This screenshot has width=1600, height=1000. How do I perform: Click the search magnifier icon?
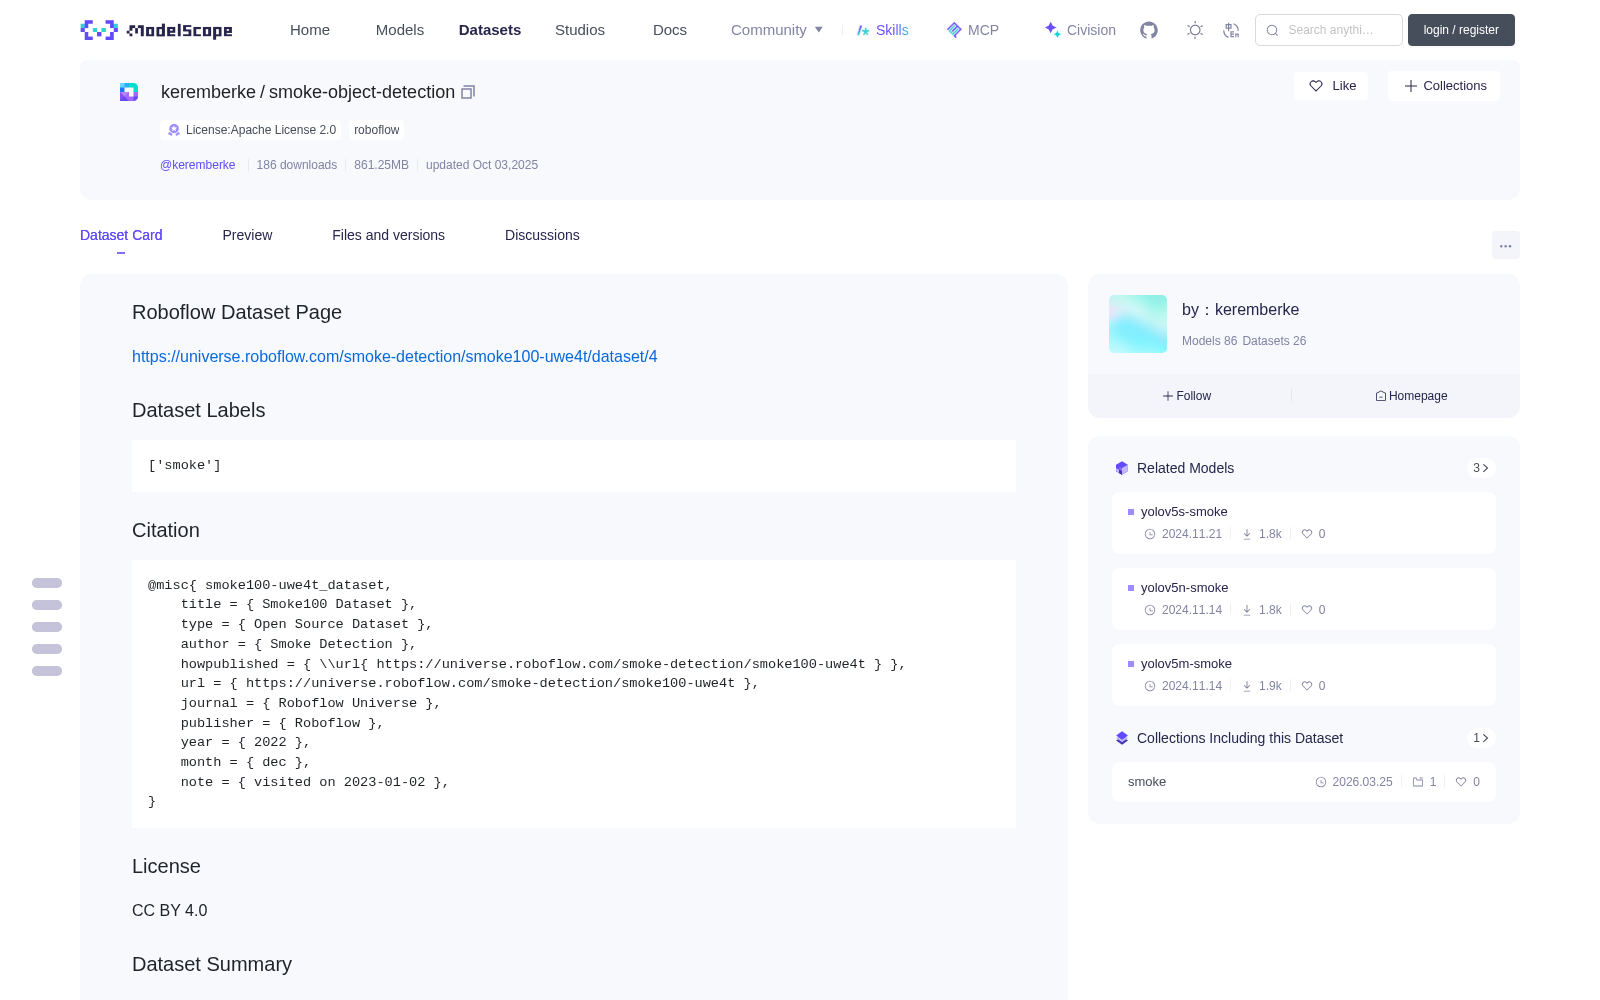click(x=1273, y=30)
